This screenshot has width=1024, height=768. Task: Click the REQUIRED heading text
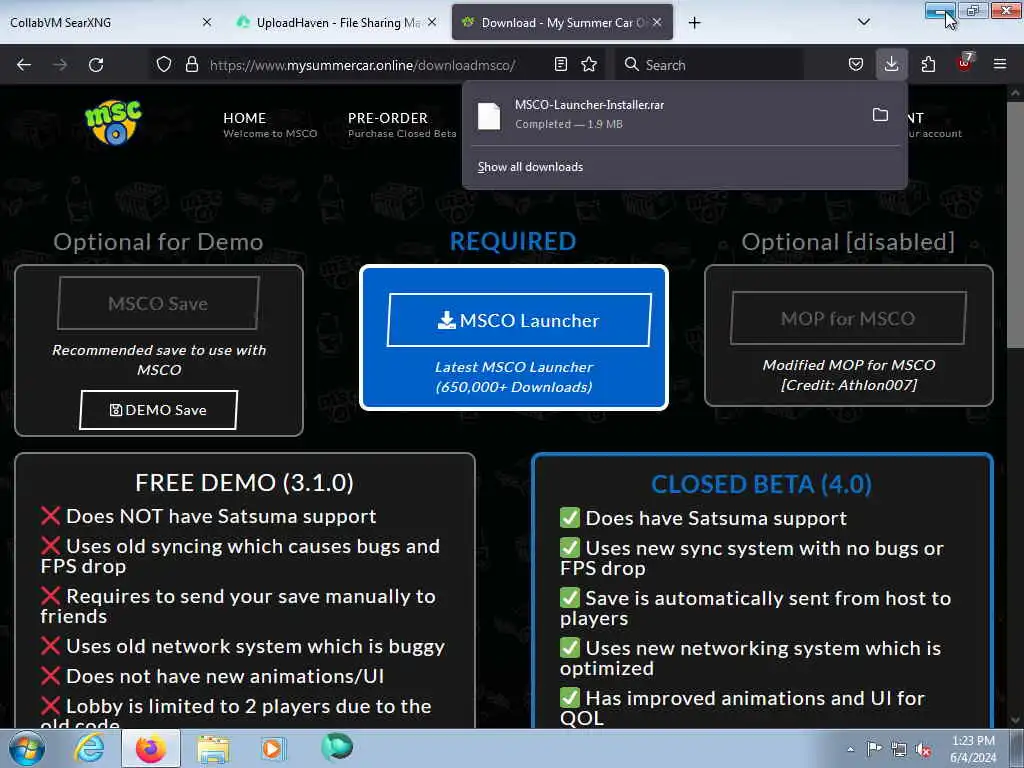513,242
